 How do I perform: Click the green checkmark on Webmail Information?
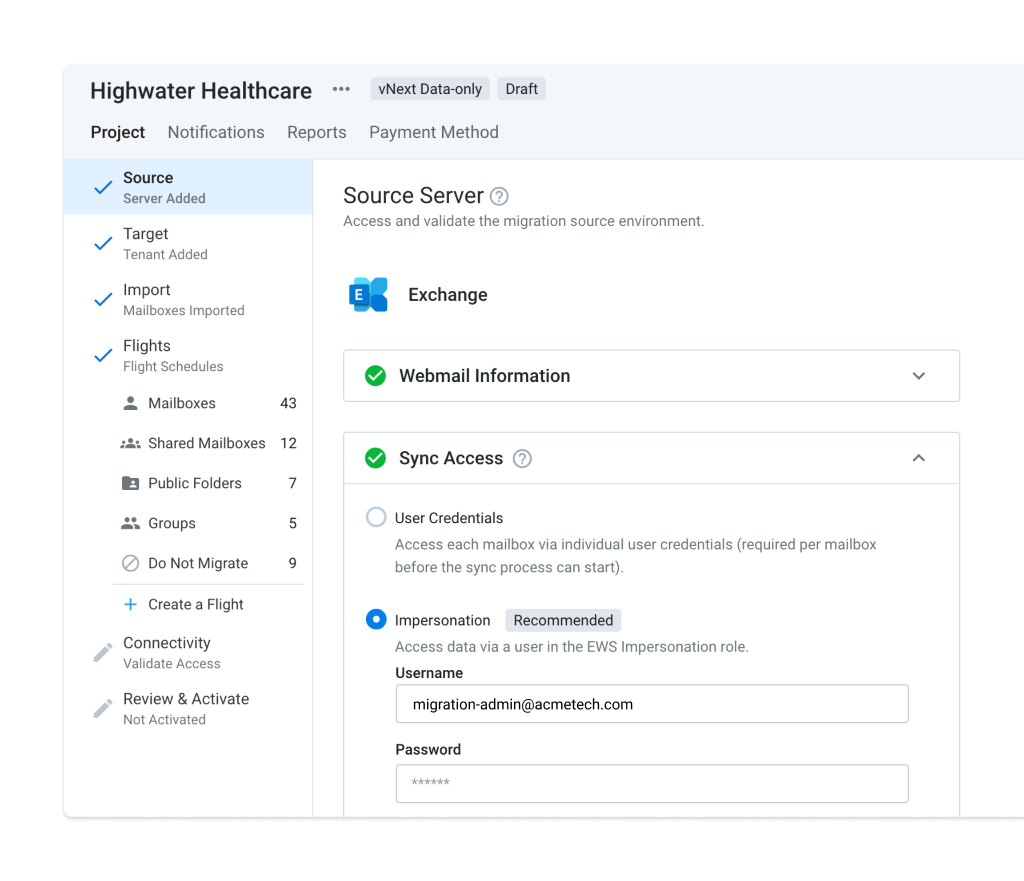(376, 376)
